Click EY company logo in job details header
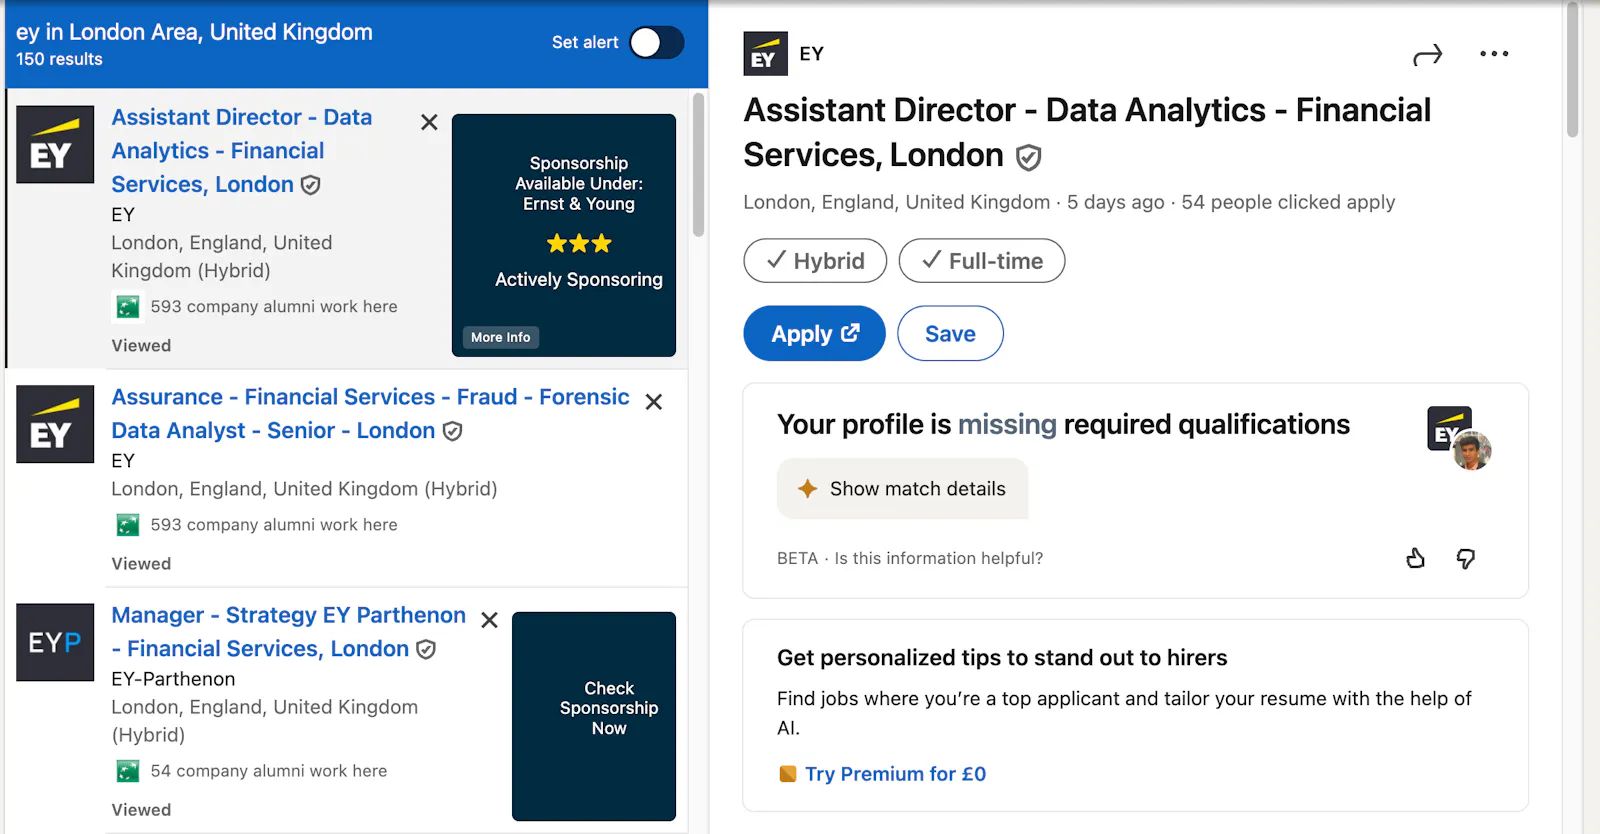 pyautogui.click(x=766, y=54)
